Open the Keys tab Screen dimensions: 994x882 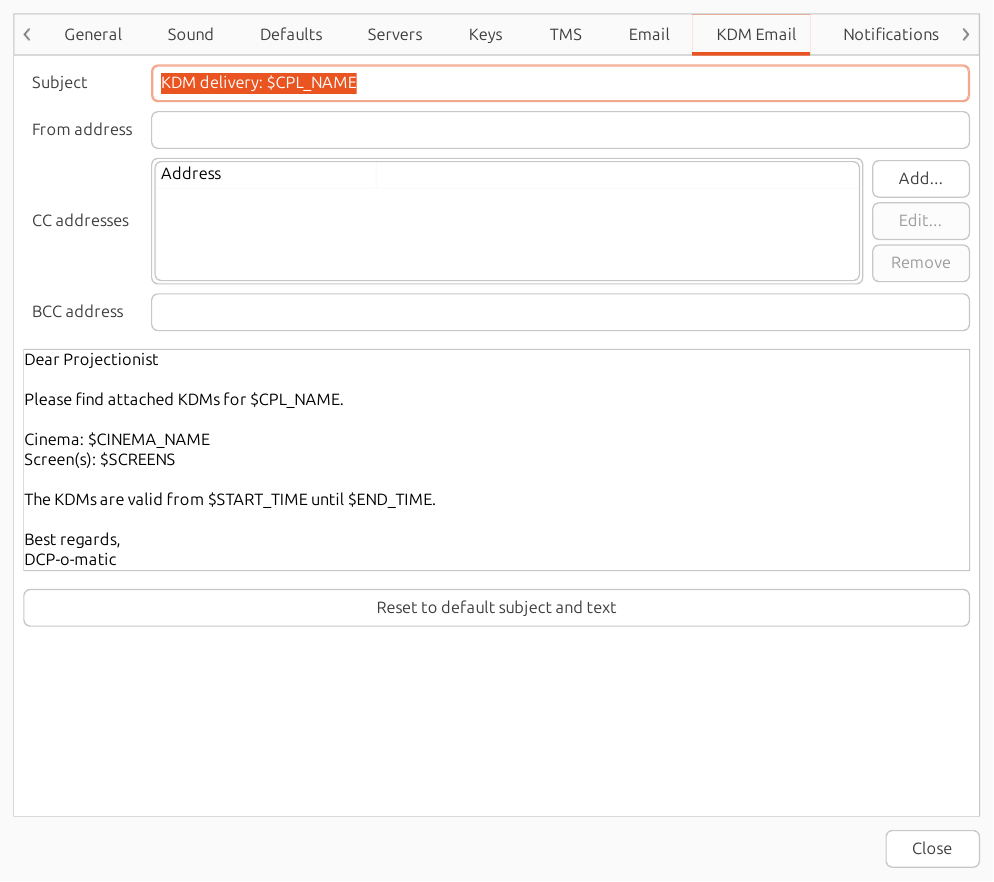(x=485, y=34)
